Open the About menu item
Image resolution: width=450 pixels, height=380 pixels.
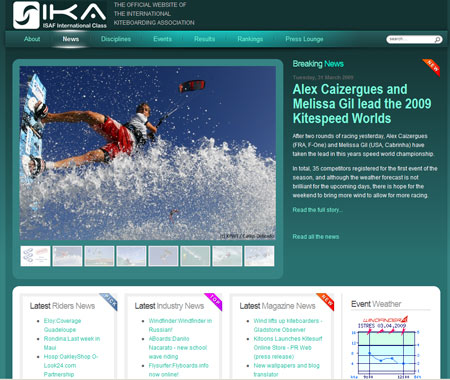pyautogui.click(x=32, y=39)
